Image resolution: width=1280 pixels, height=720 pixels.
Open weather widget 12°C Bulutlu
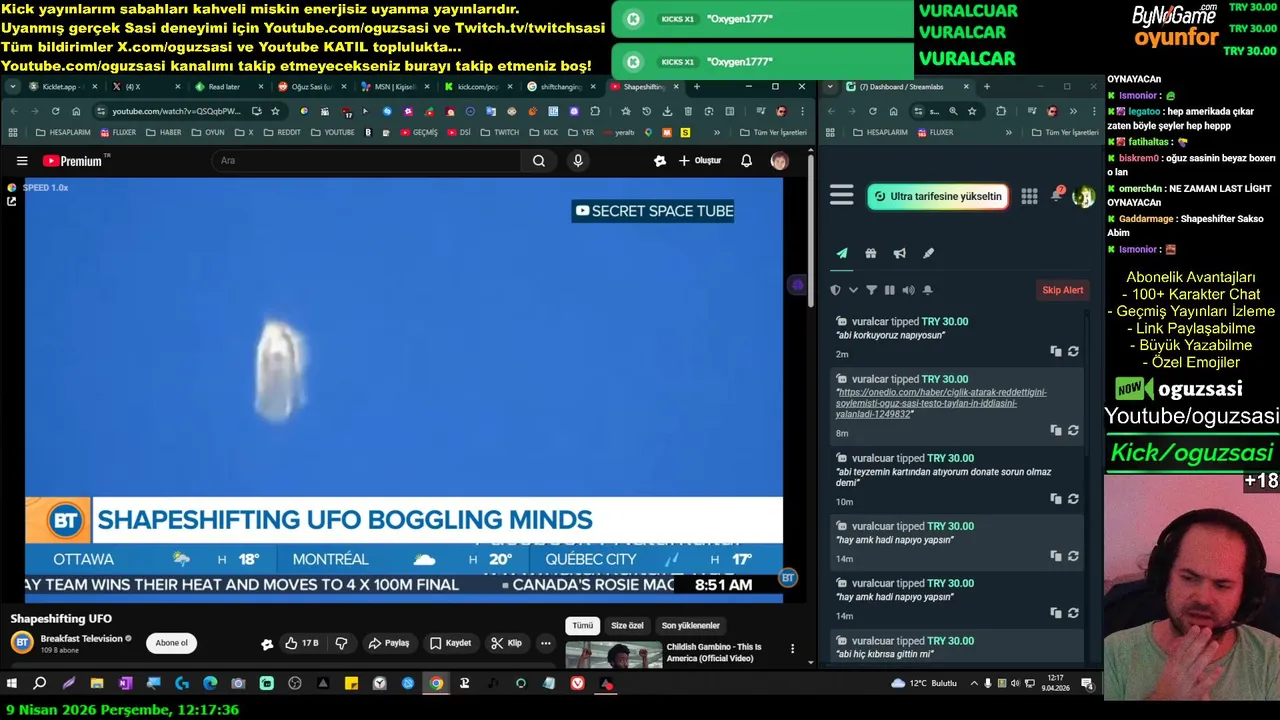(x=923, y=684)
